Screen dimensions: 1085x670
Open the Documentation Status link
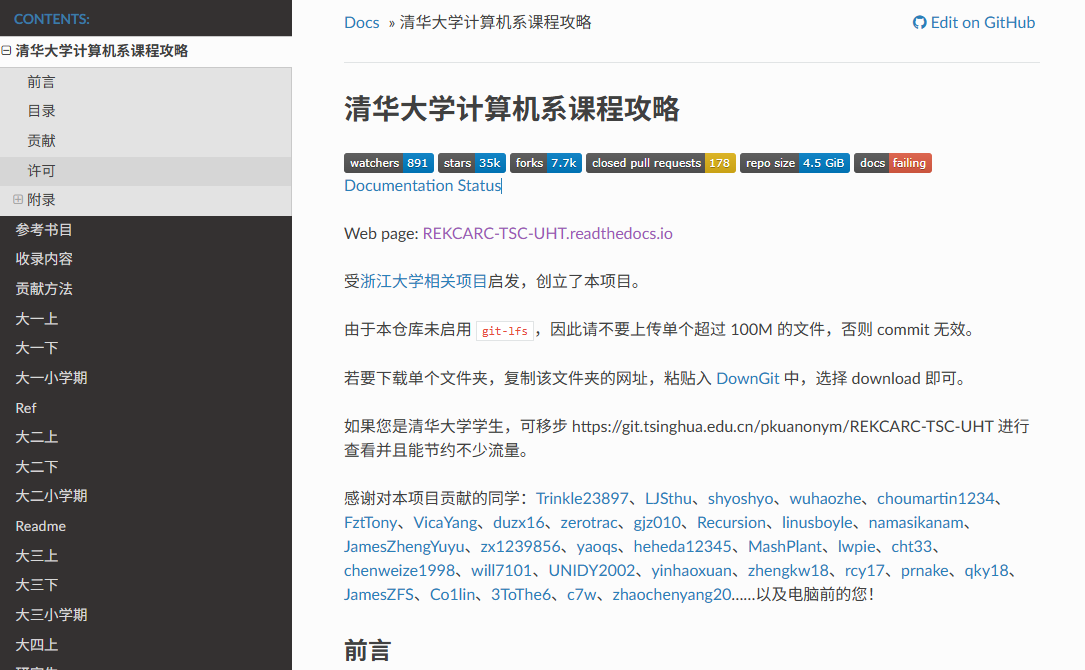tap(423, 185)
